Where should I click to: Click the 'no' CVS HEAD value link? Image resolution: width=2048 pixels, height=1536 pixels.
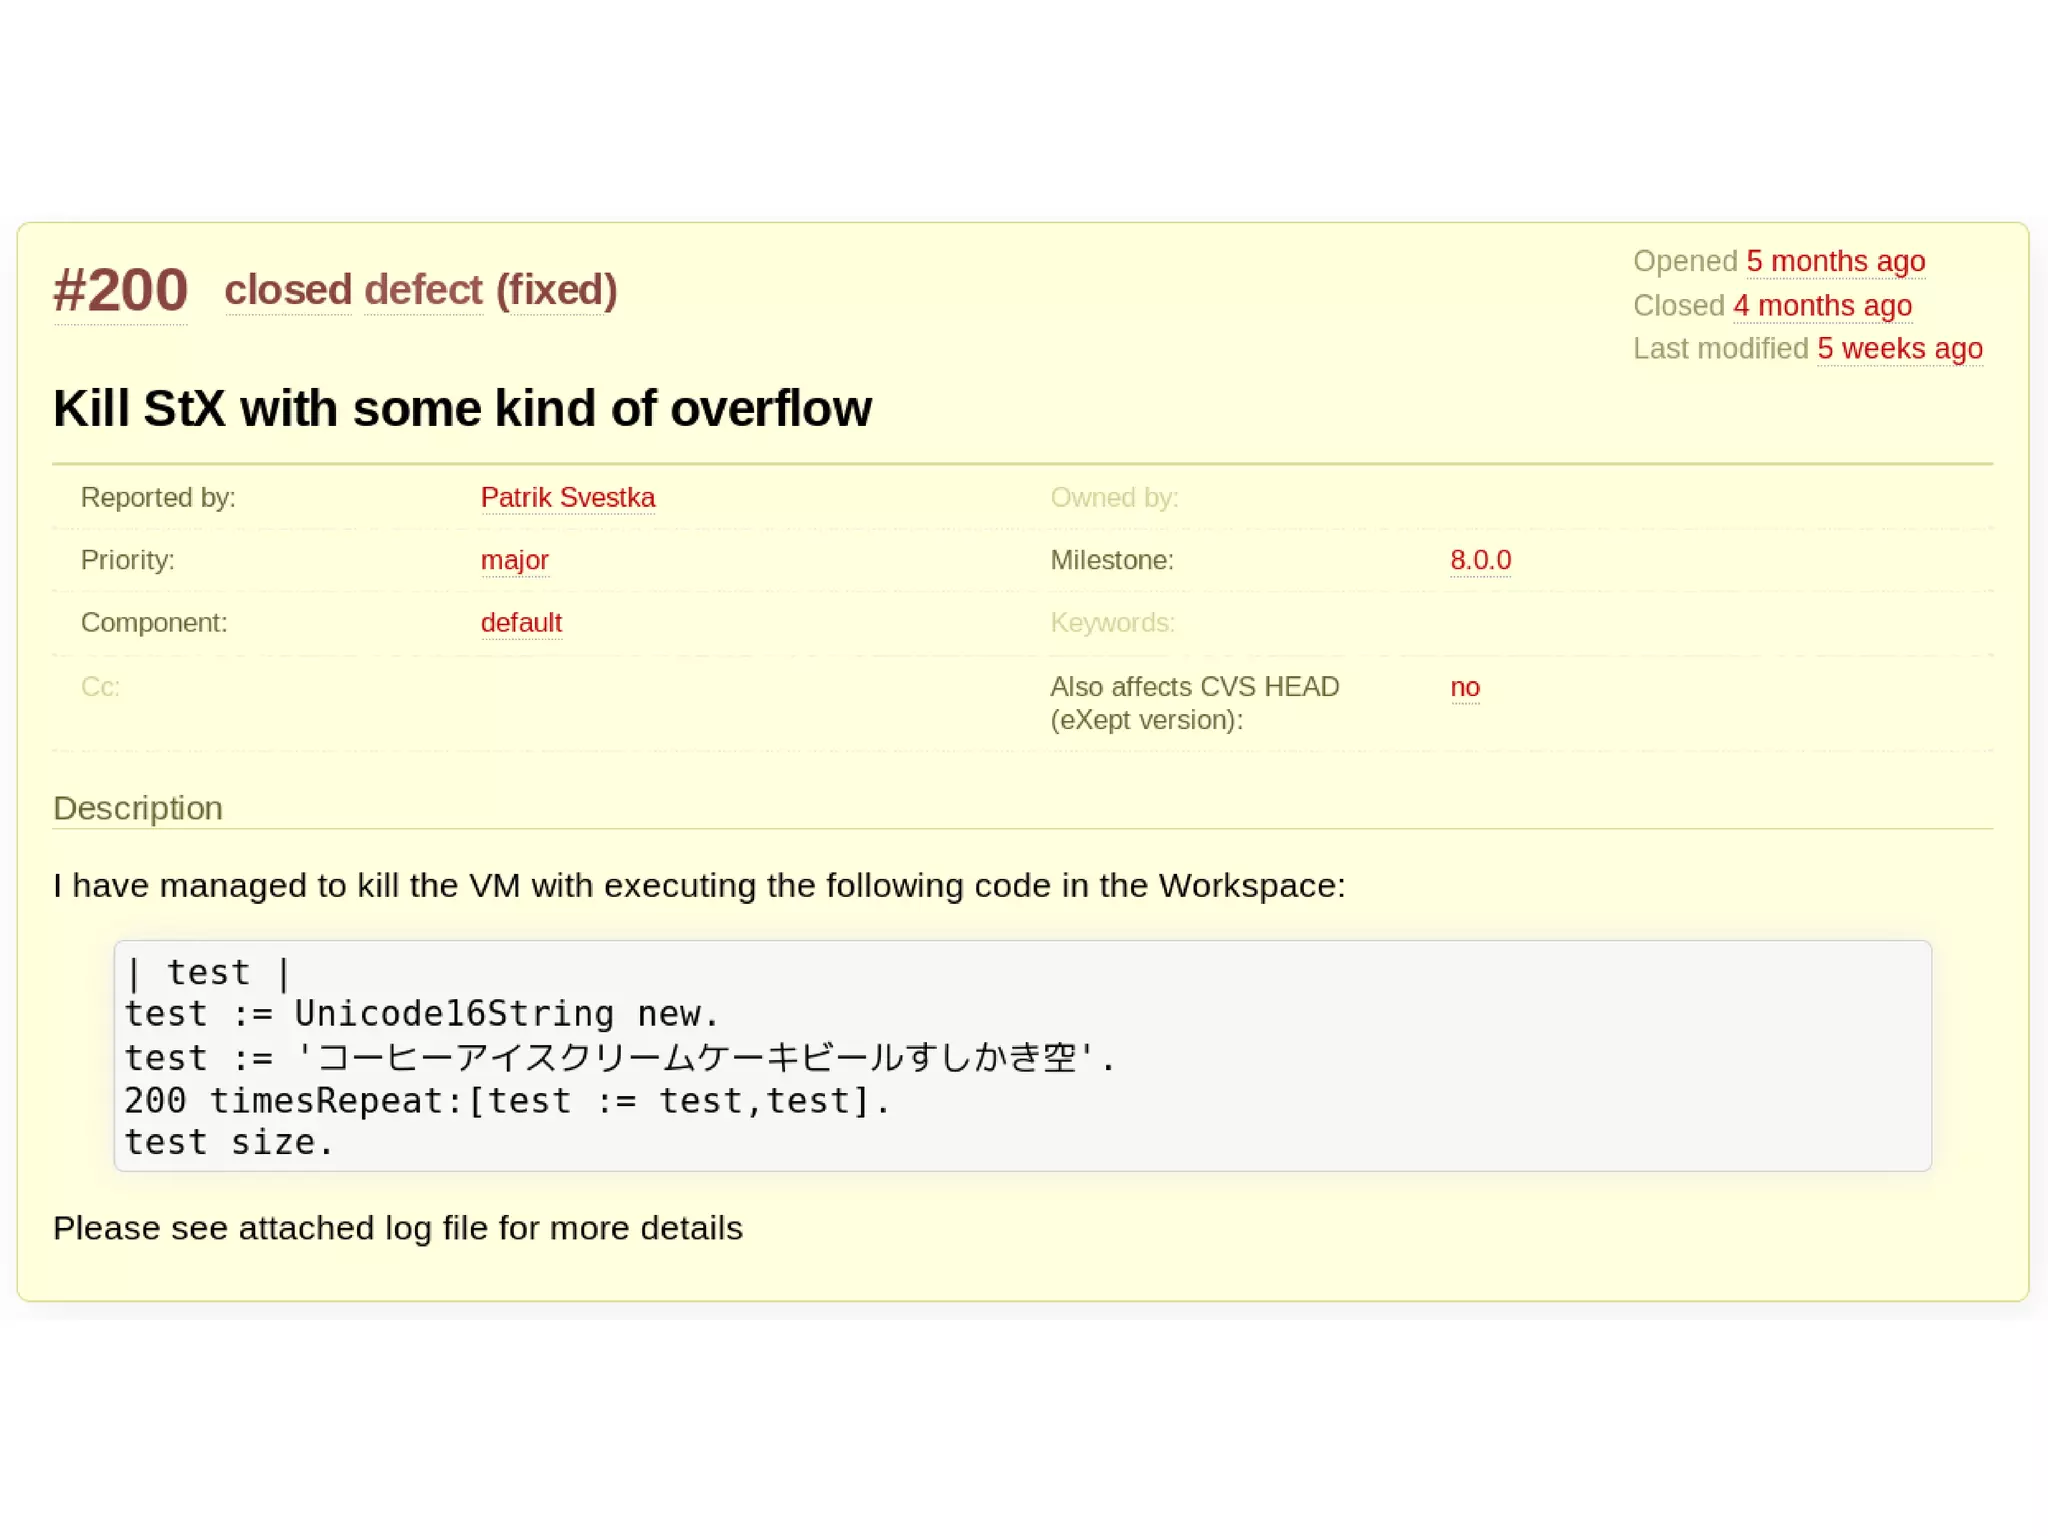coord(1464,687)
